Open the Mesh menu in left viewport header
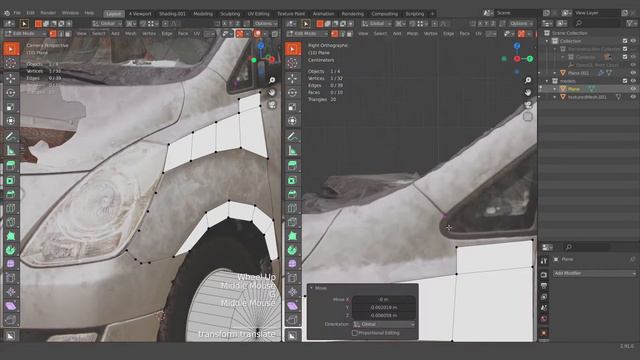Viewport: 640px width, 360px height. click(x=131, y=33)
